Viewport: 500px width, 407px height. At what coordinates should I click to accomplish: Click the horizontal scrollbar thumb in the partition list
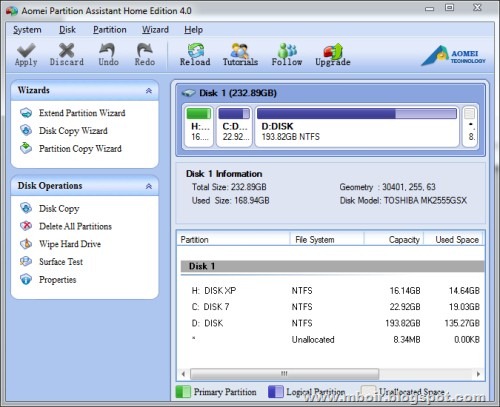click(x=284, y=374)
